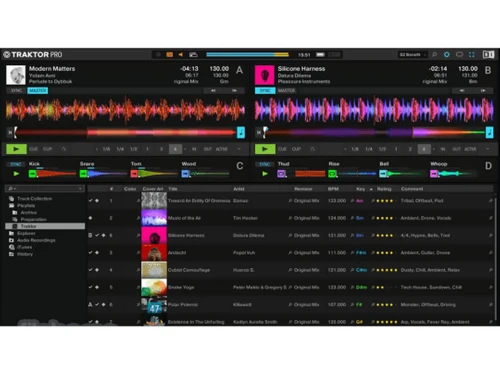
Task: Select loop size 4 on Deck A
Action: coord(175,149)
